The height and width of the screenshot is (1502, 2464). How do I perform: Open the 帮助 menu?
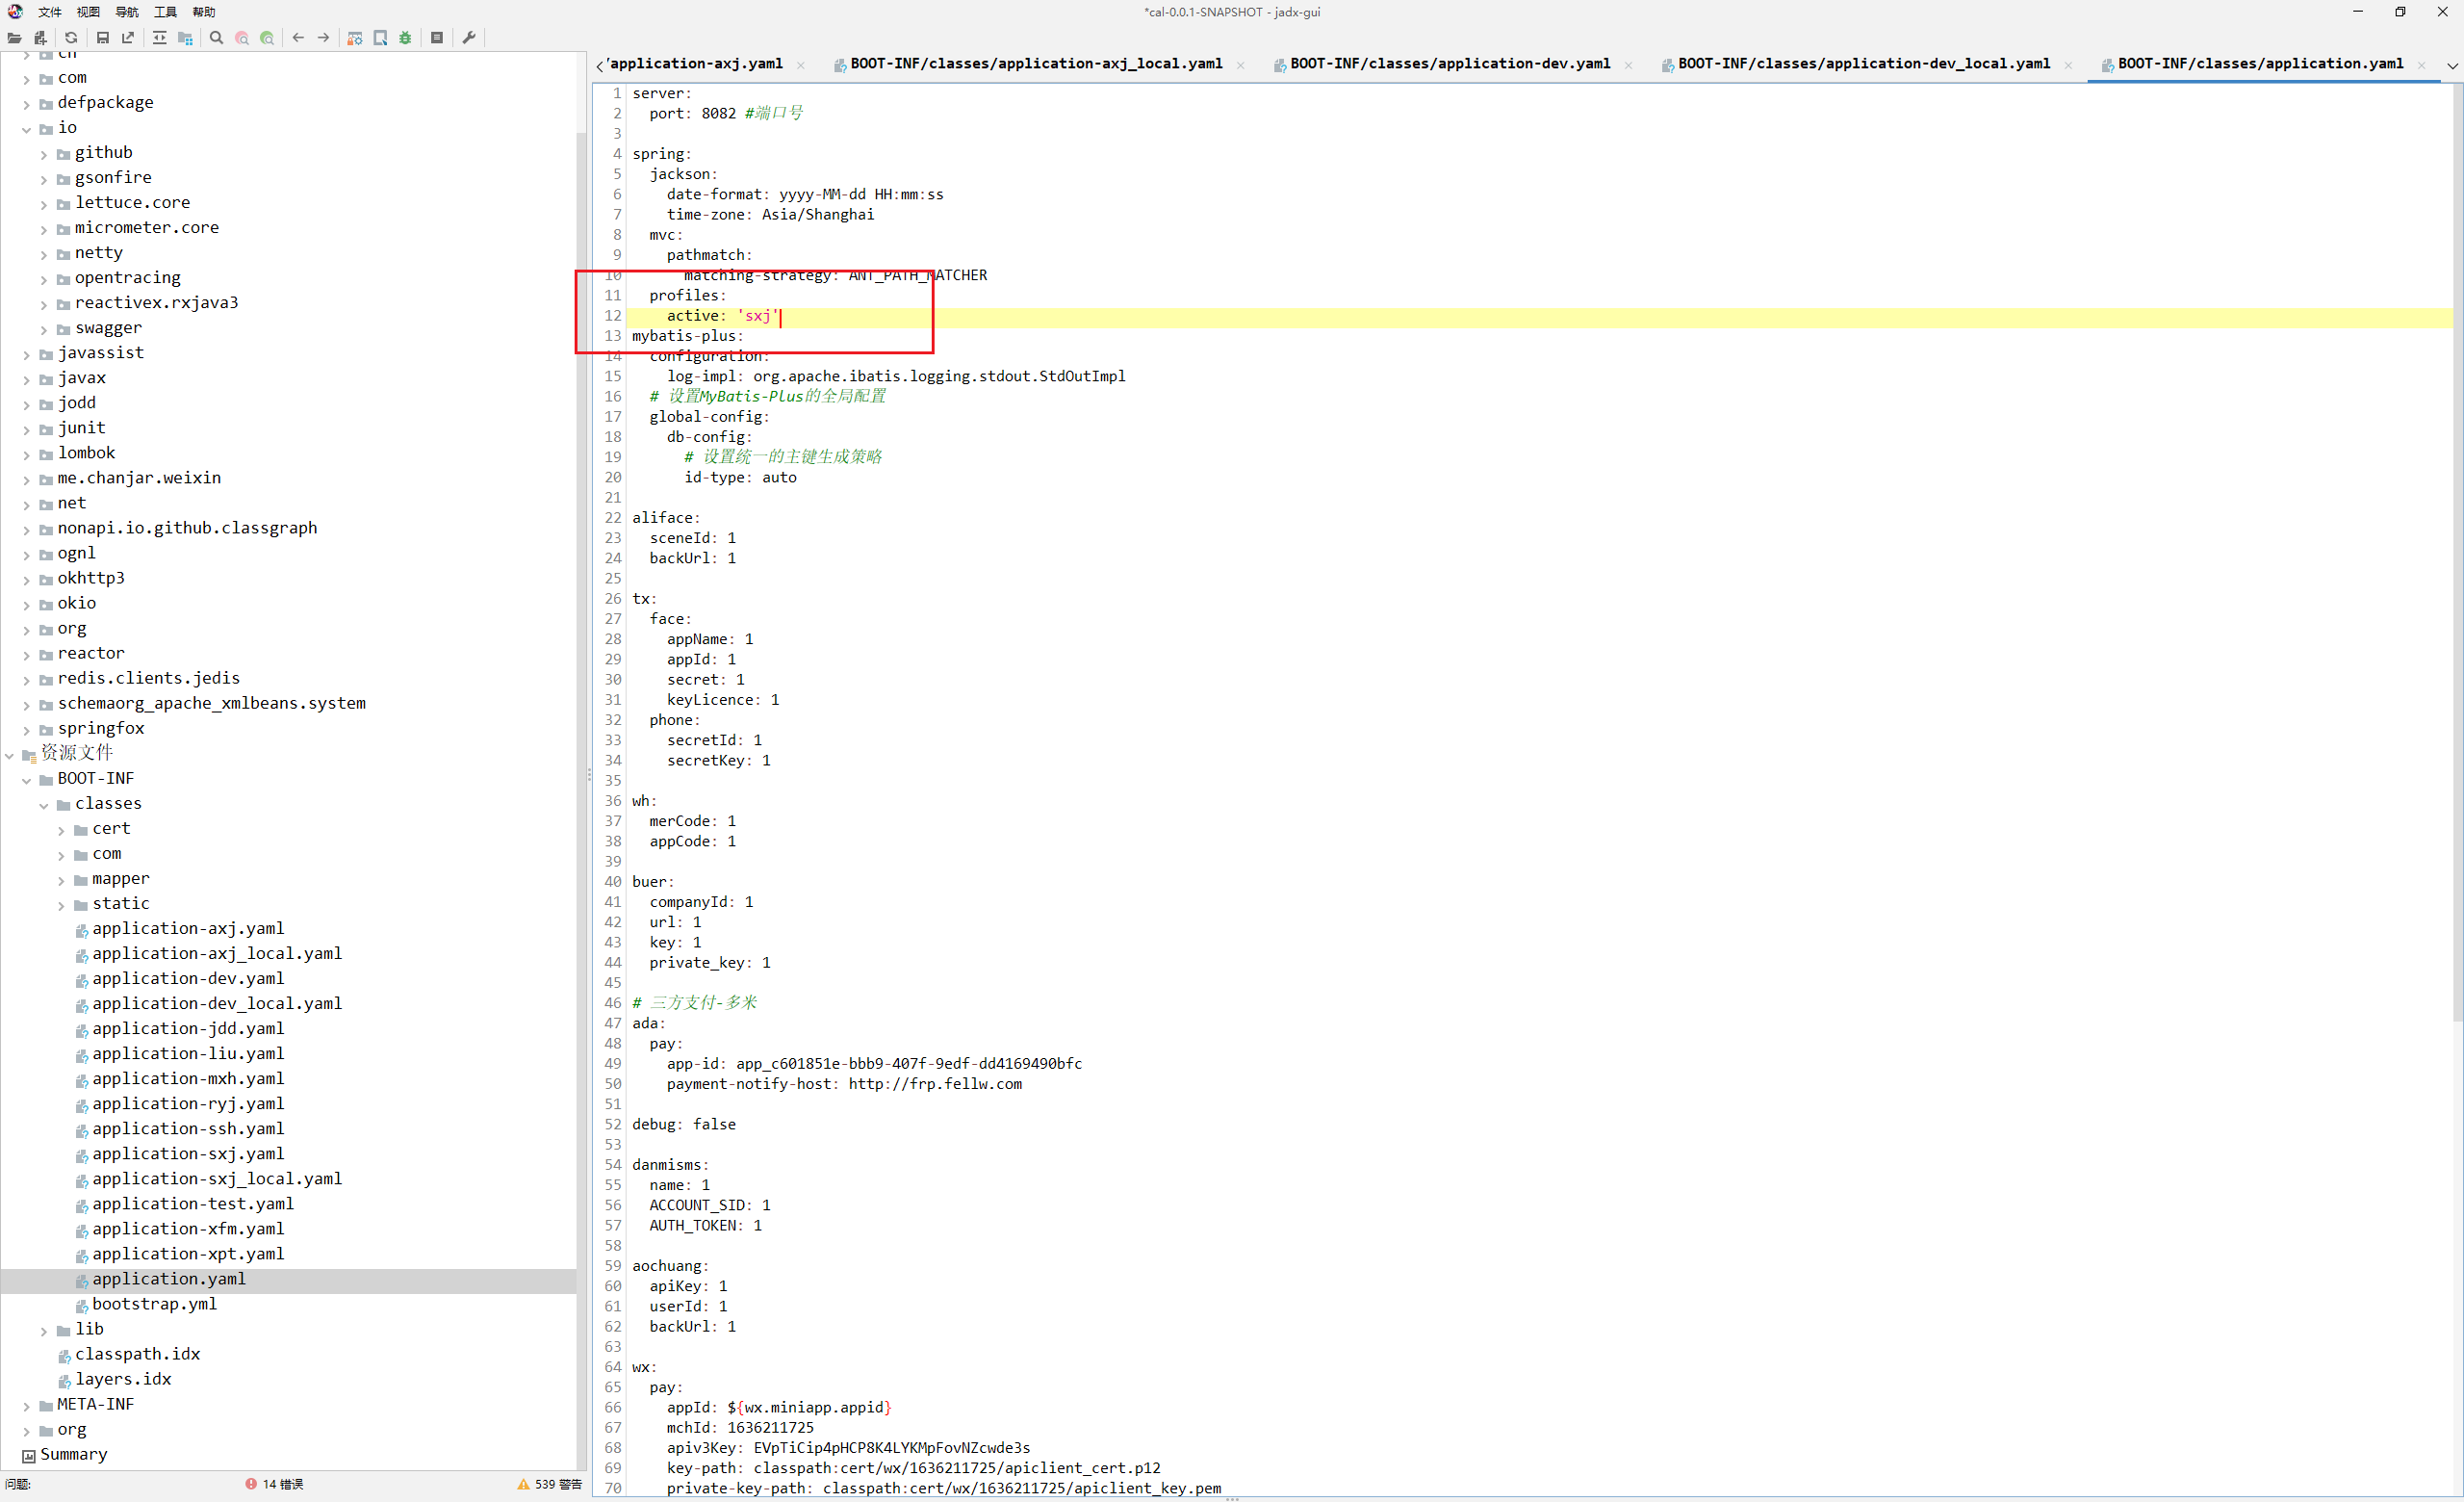[204, 12]
